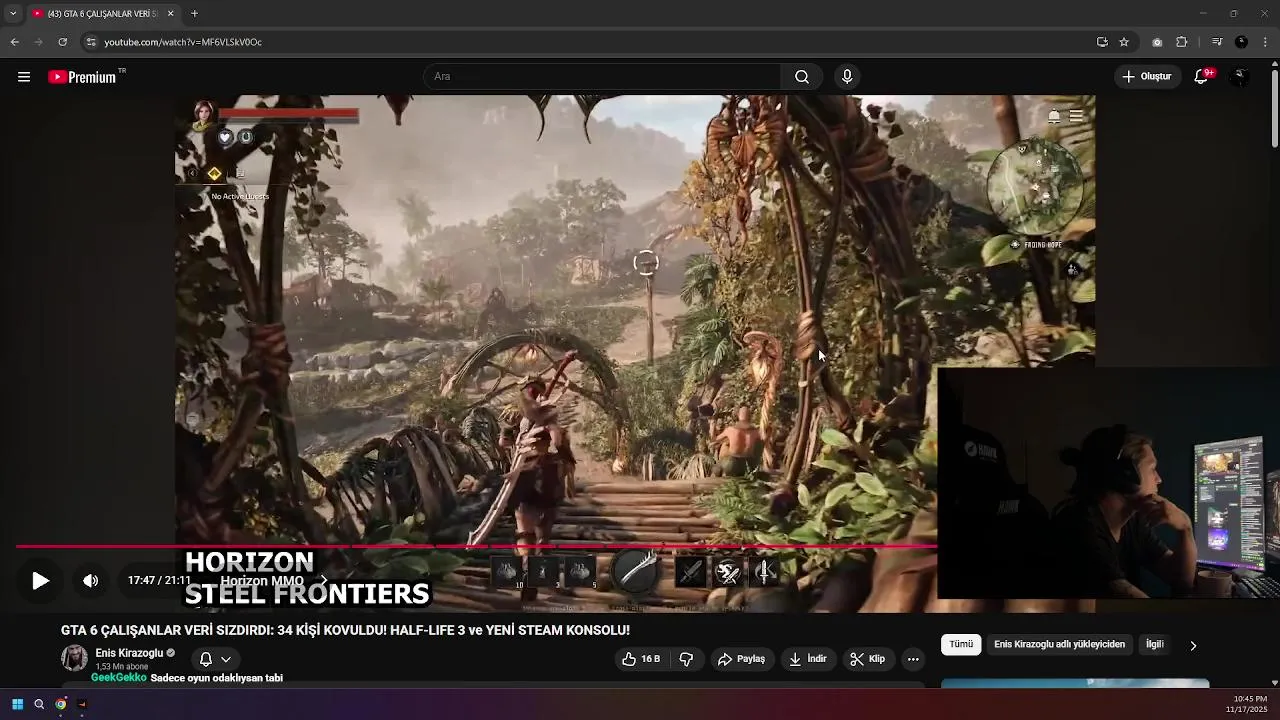Open a new Chrome tab
The image size is (1280, 720).
coord(194,14)
